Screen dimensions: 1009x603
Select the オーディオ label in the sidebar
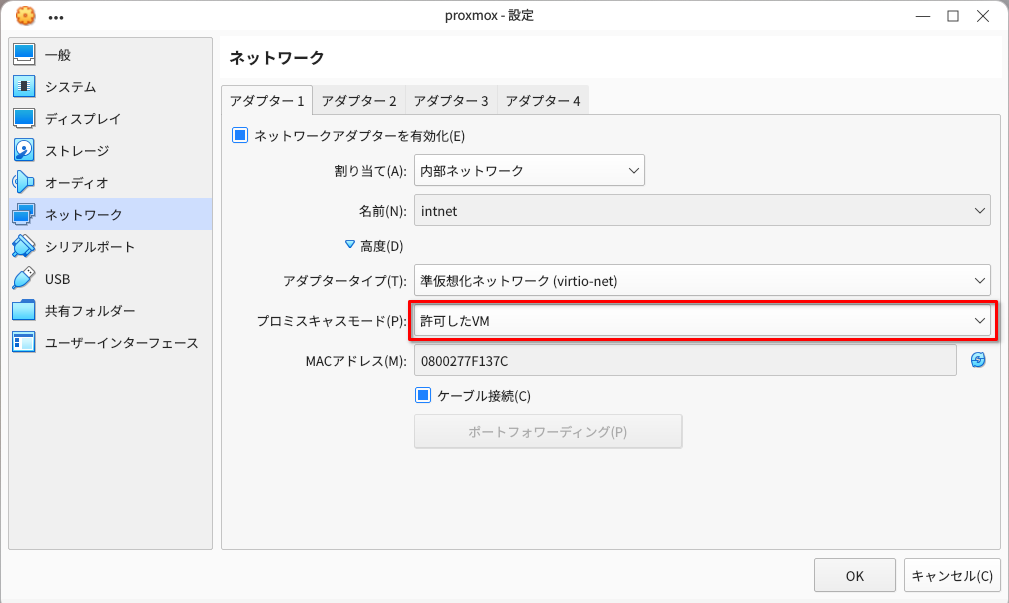pos(77,183)
